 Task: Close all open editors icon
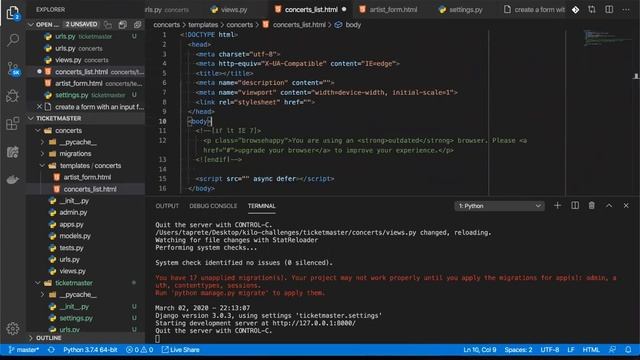pyautogui.click(x=138, y=25)
